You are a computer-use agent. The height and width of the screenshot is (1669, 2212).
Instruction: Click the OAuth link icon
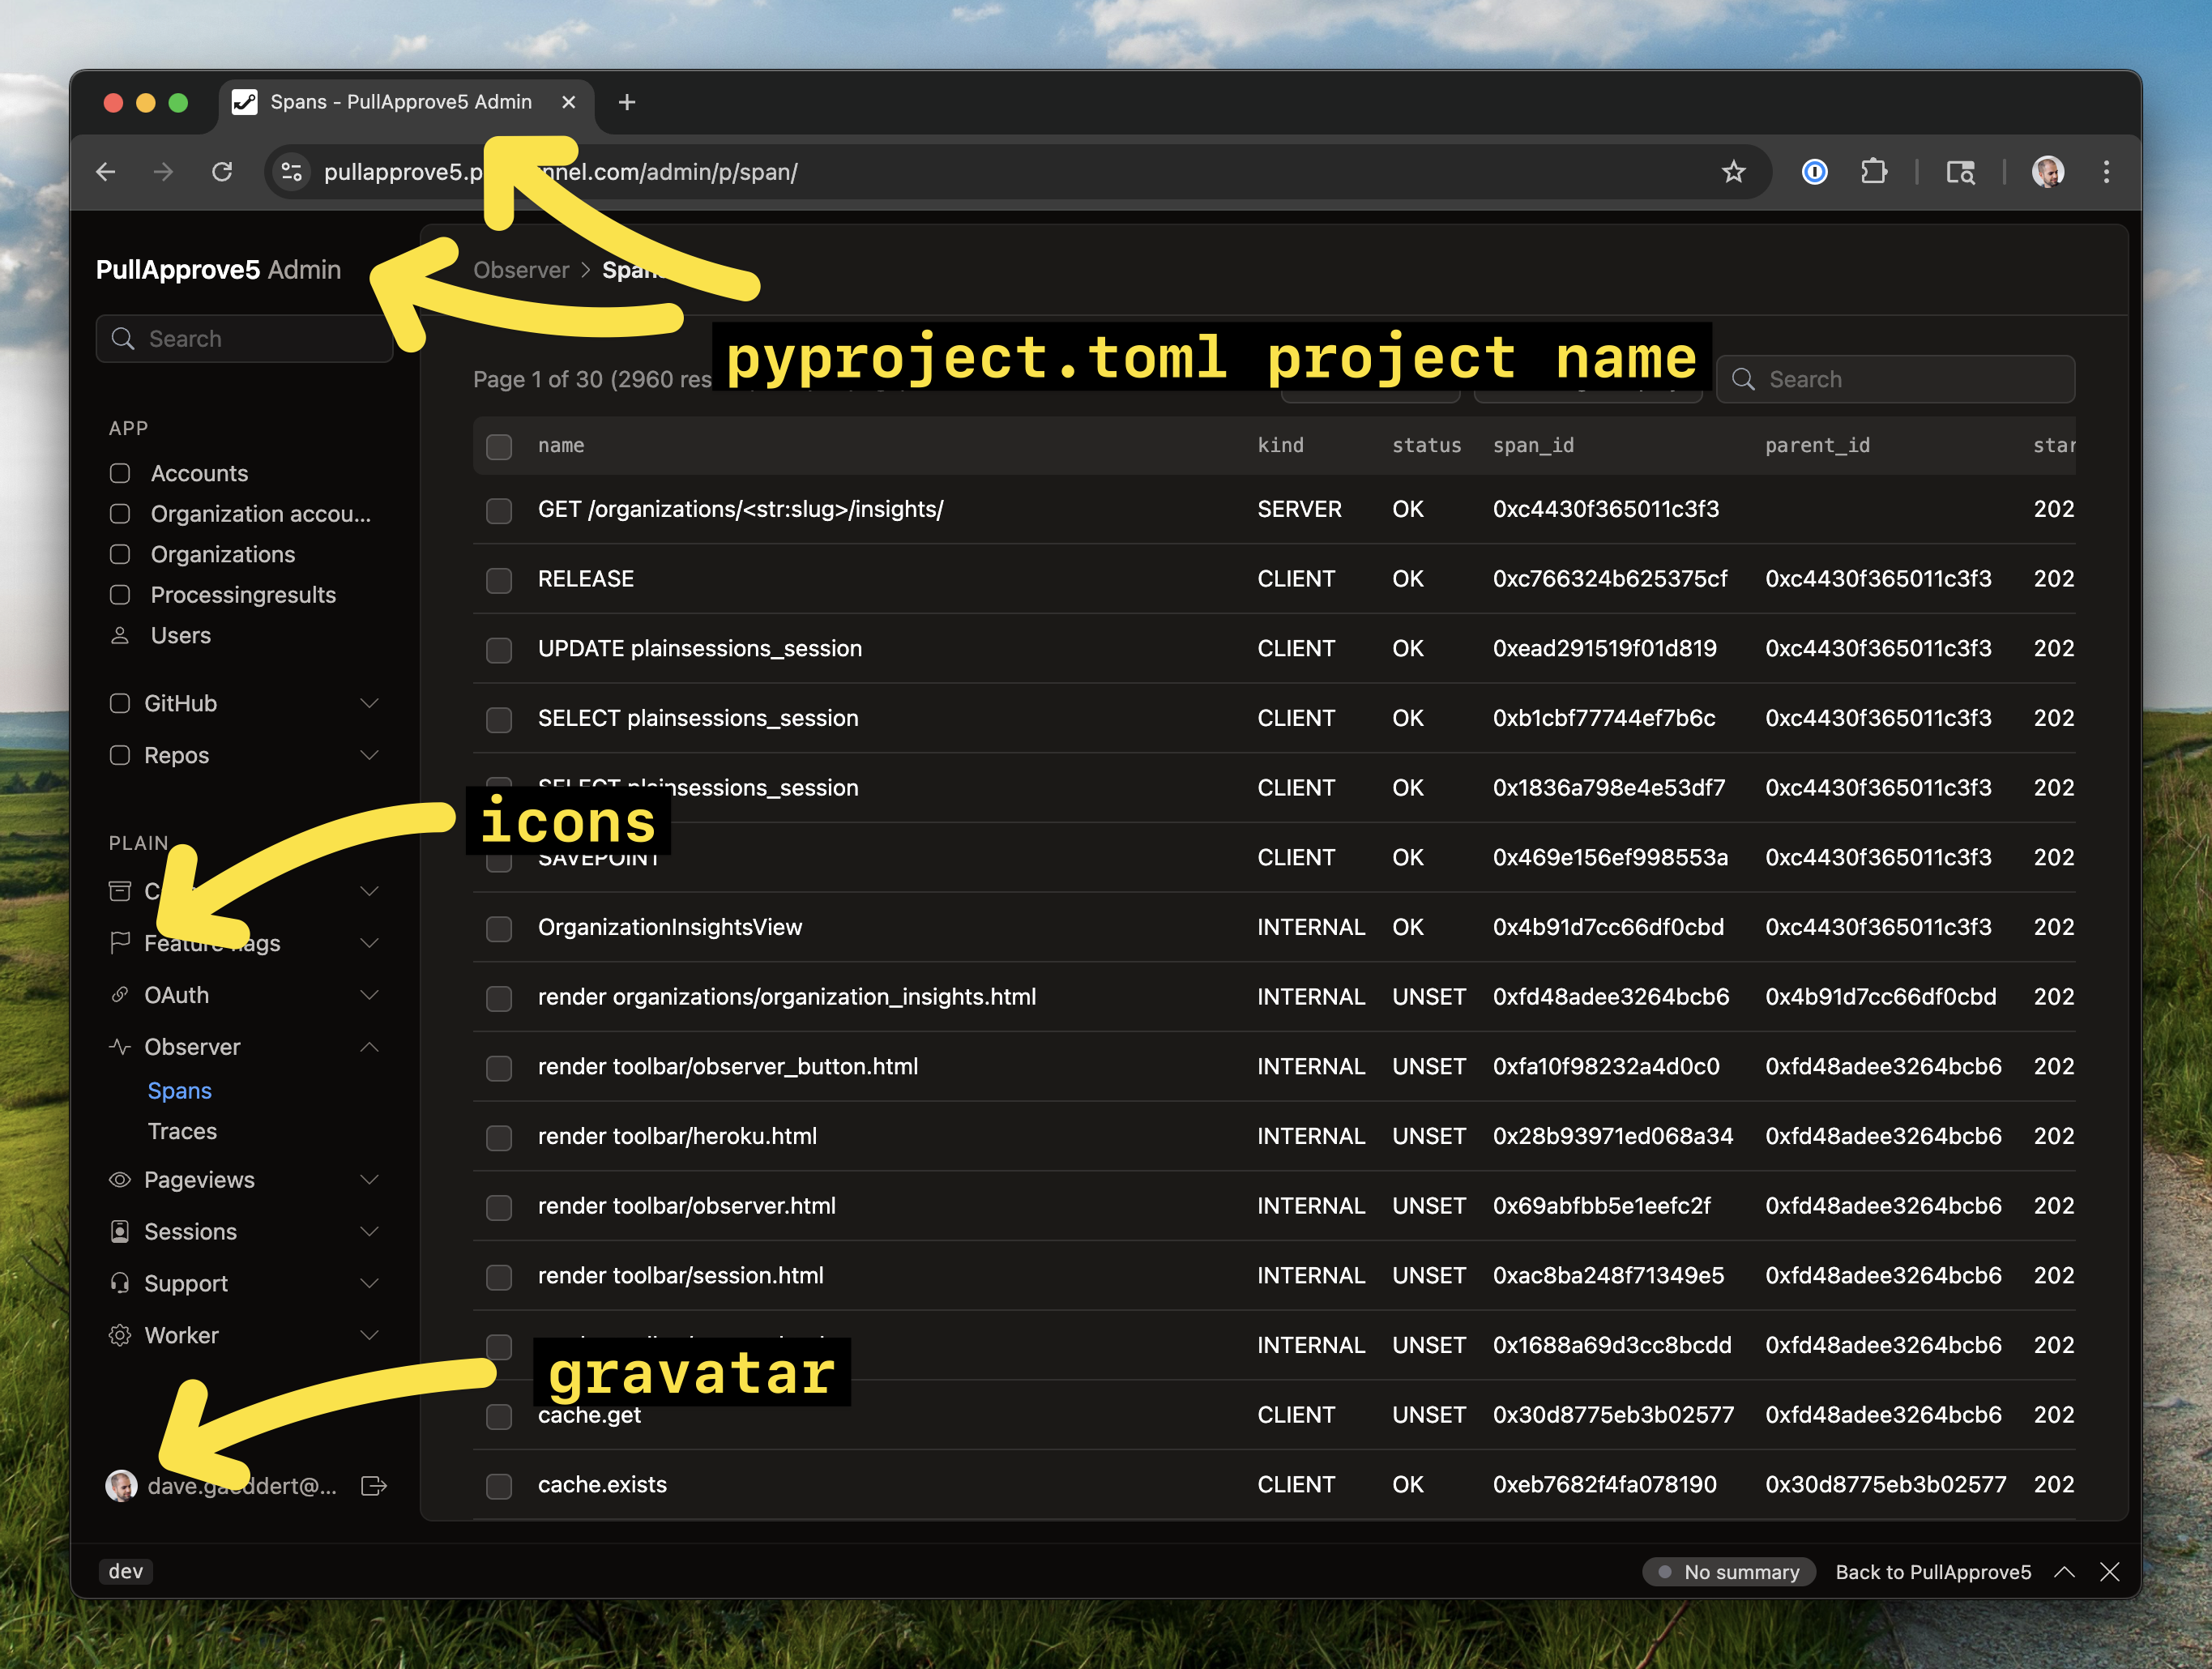120,995
